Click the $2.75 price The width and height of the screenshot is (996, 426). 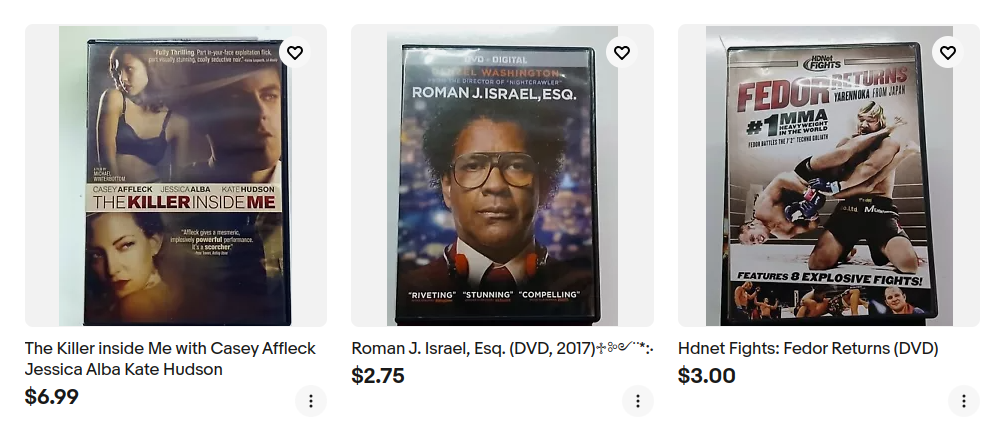tap(378, 376)
